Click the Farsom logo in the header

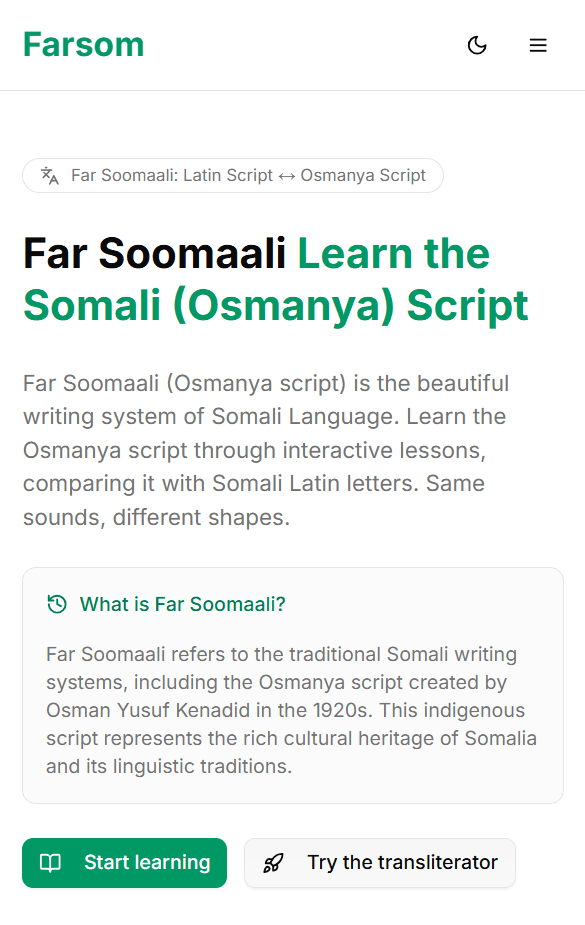click(83, 45)
